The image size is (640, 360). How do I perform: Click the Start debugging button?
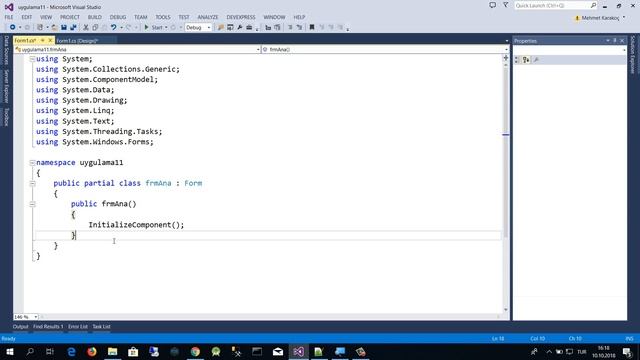(x=153, y=27)
